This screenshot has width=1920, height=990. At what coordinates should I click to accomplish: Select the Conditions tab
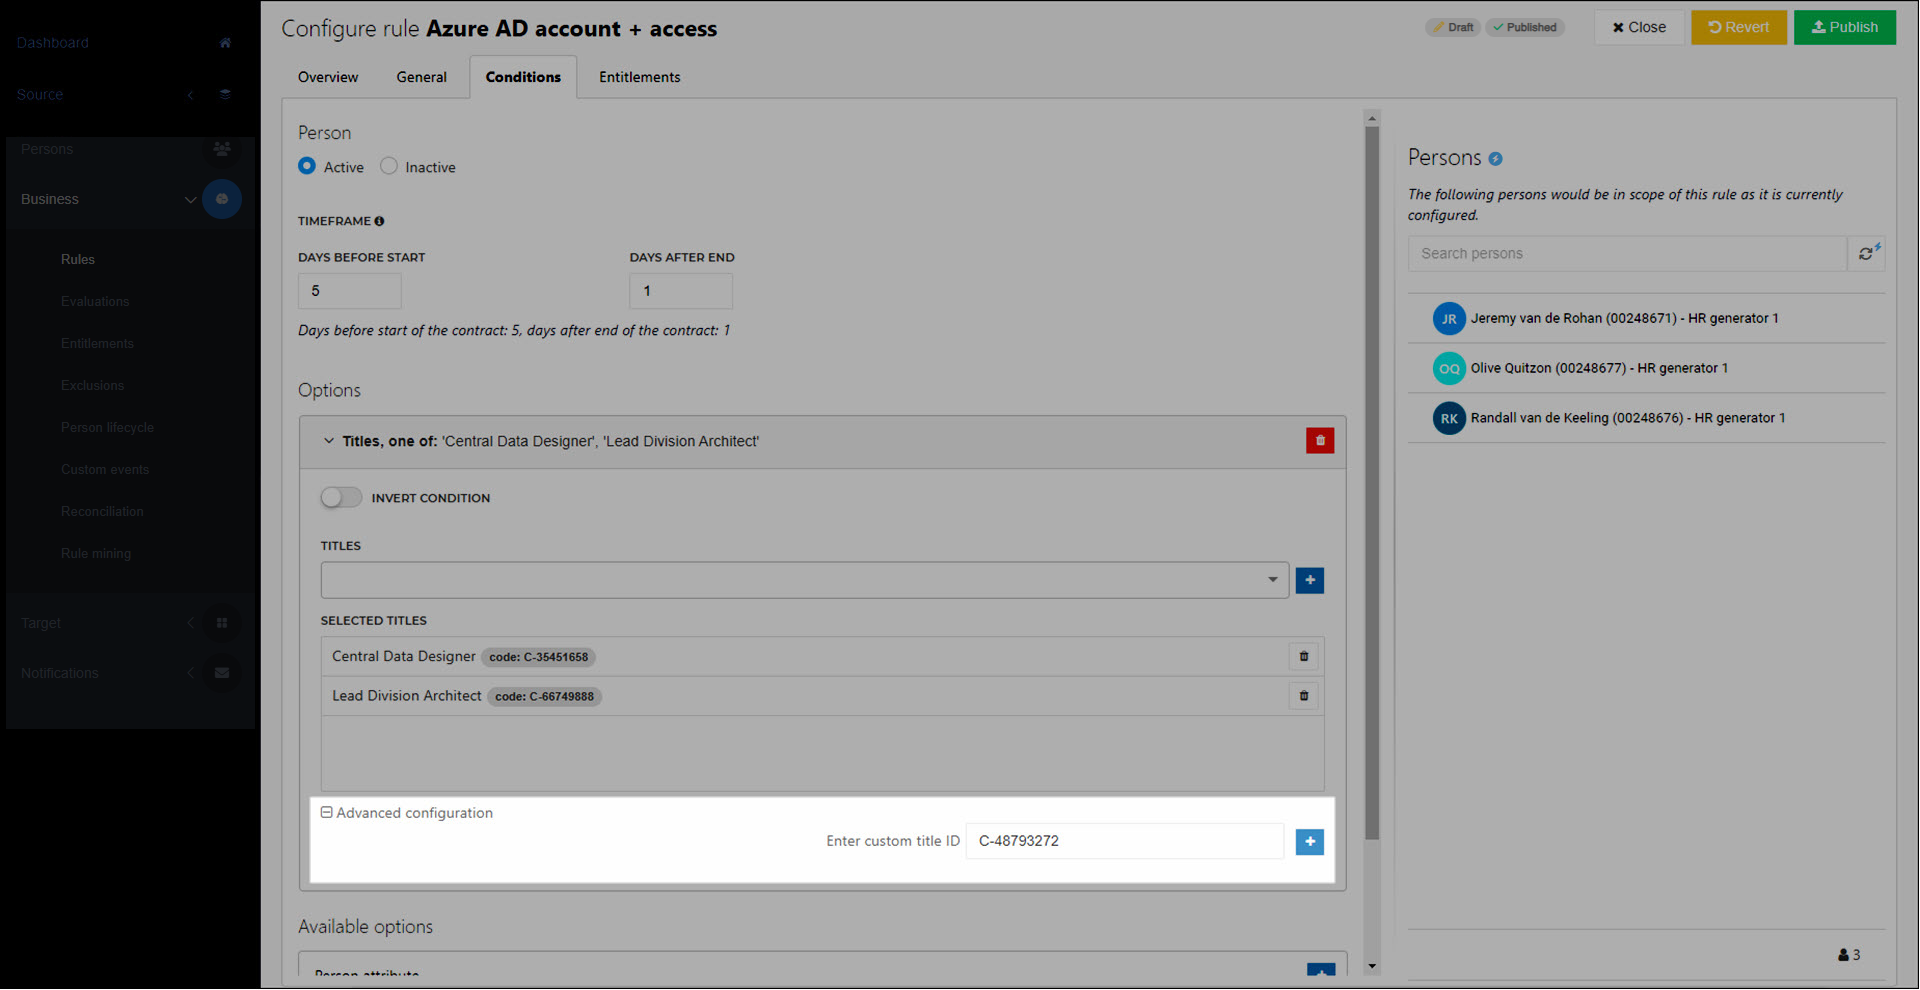523,77
